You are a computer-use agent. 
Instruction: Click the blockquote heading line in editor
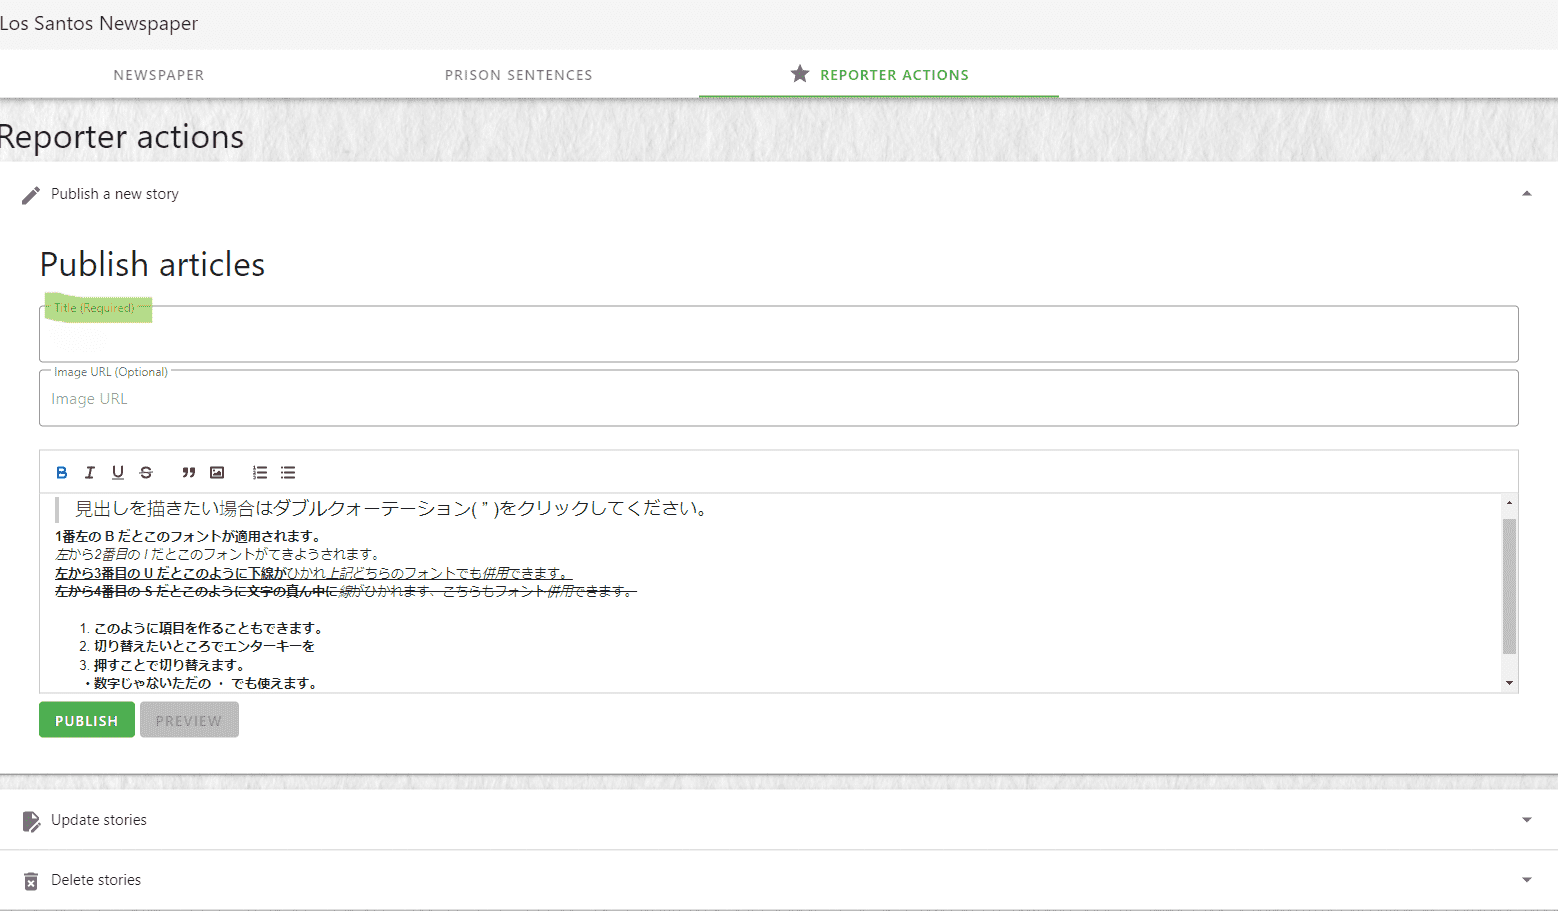coord(394,509)
